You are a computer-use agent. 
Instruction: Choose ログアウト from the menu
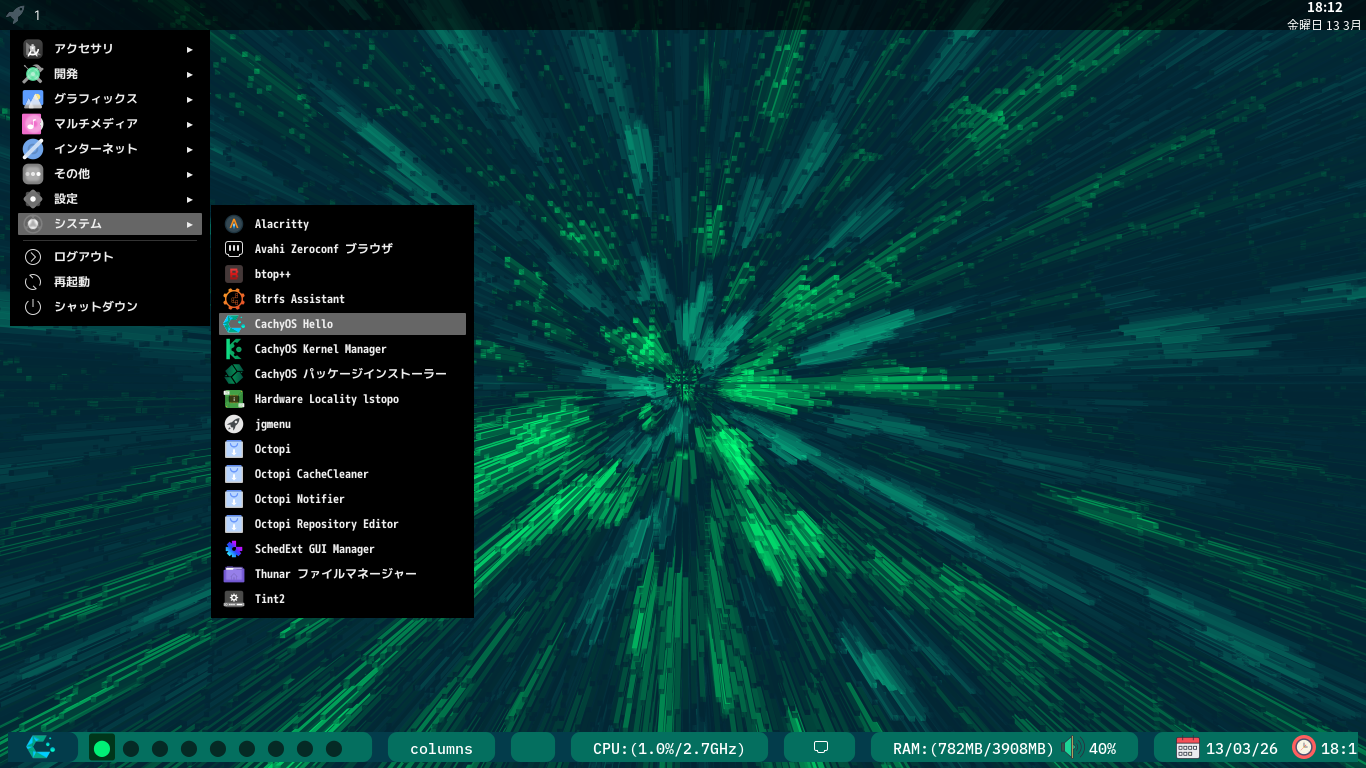pyautogui.click(x=110, y=257)
